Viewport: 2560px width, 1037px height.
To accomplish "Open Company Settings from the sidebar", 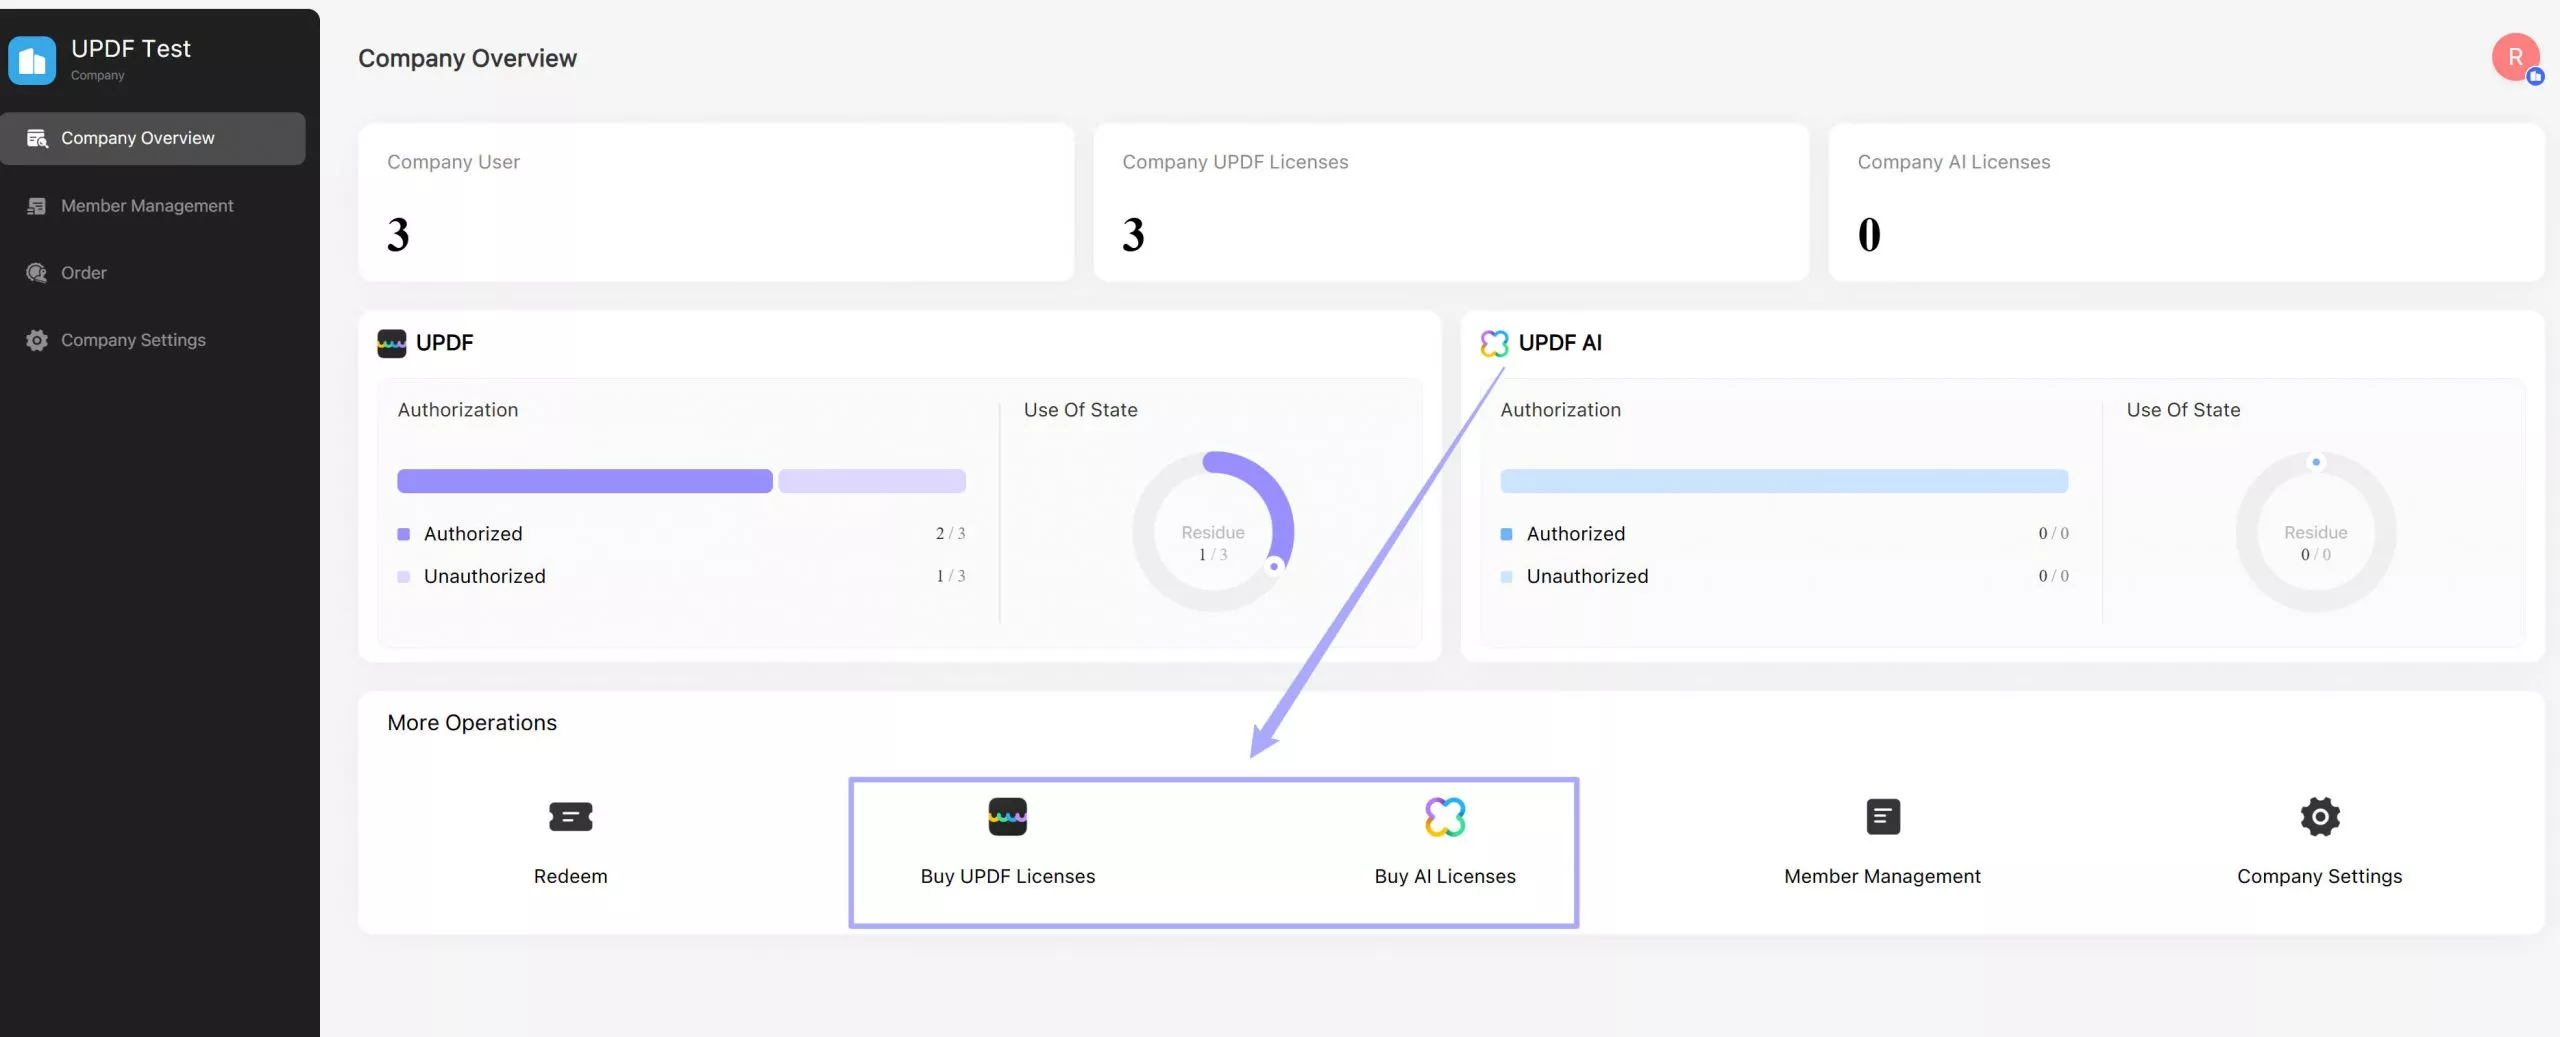I will click(x=153, y=340).
